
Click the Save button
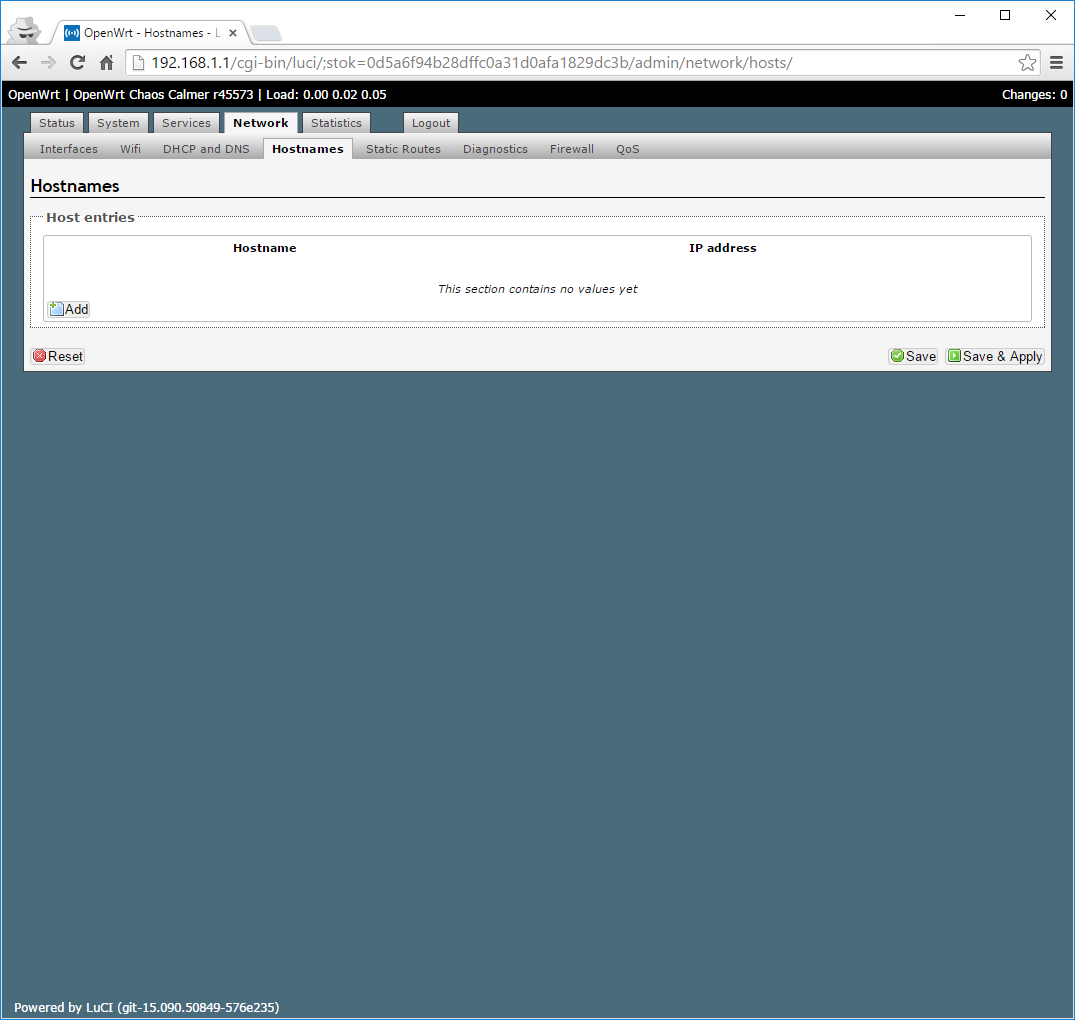point(913,356)
